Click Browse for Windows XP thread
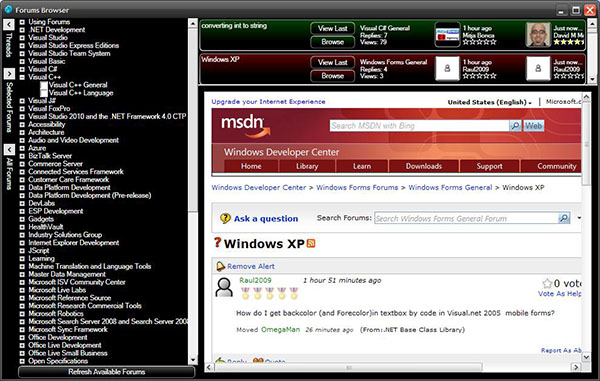Screen dimensions: 600x381 pos(333,76)
